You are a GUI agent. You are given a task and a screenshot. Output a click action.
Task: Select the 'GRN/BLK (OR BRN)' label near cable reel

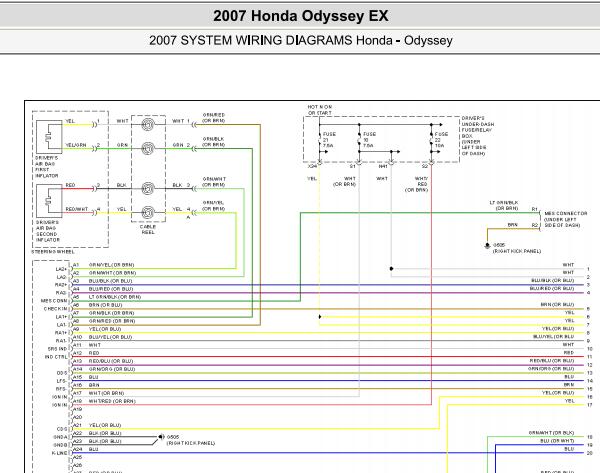214,142
